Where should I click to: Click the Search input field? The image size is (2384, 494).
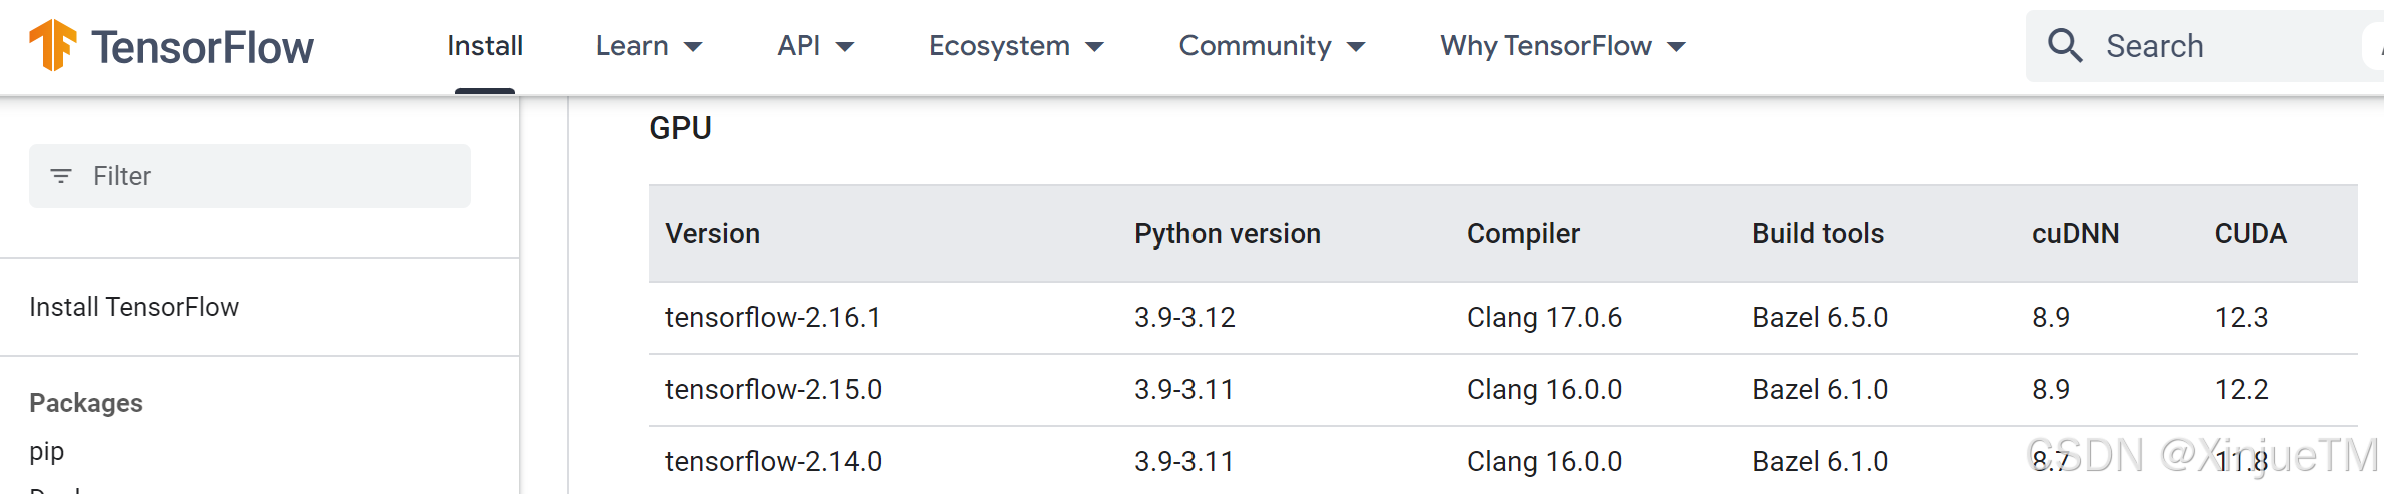click(2205, 46)
